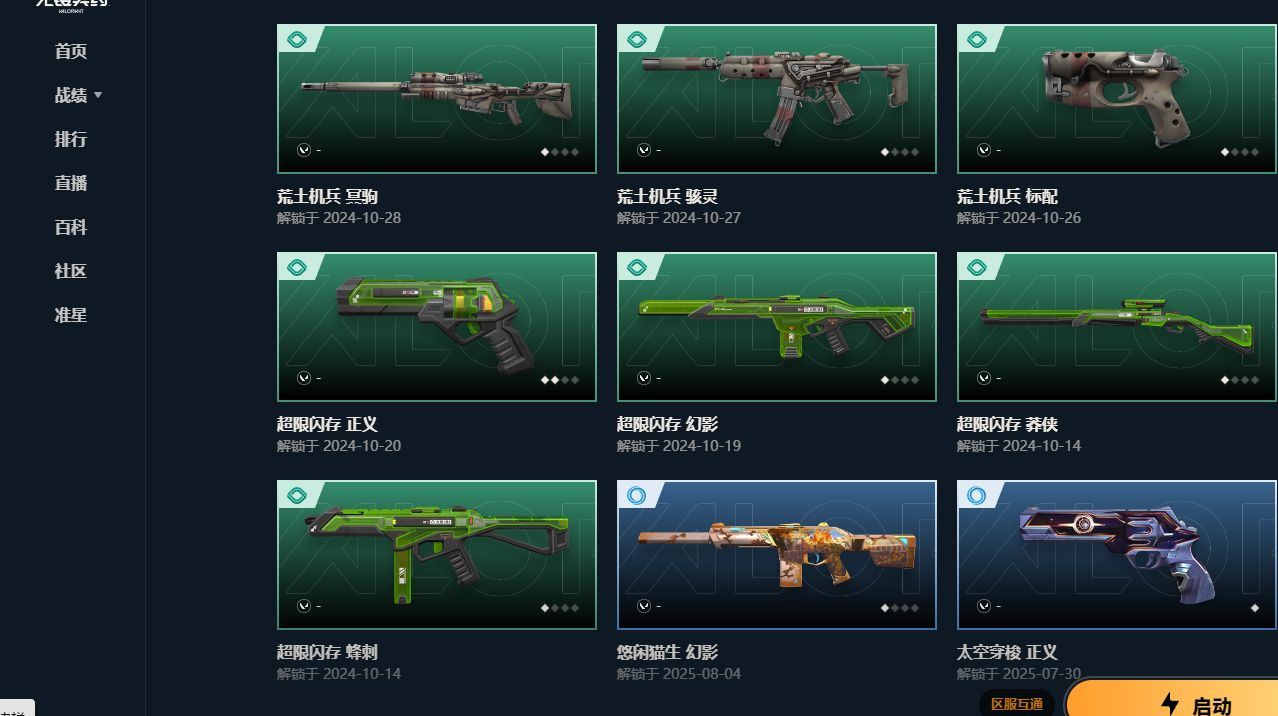Open the 首页 menu item
This screenshot has height=716, width=1278.
(x=71, y=51)
